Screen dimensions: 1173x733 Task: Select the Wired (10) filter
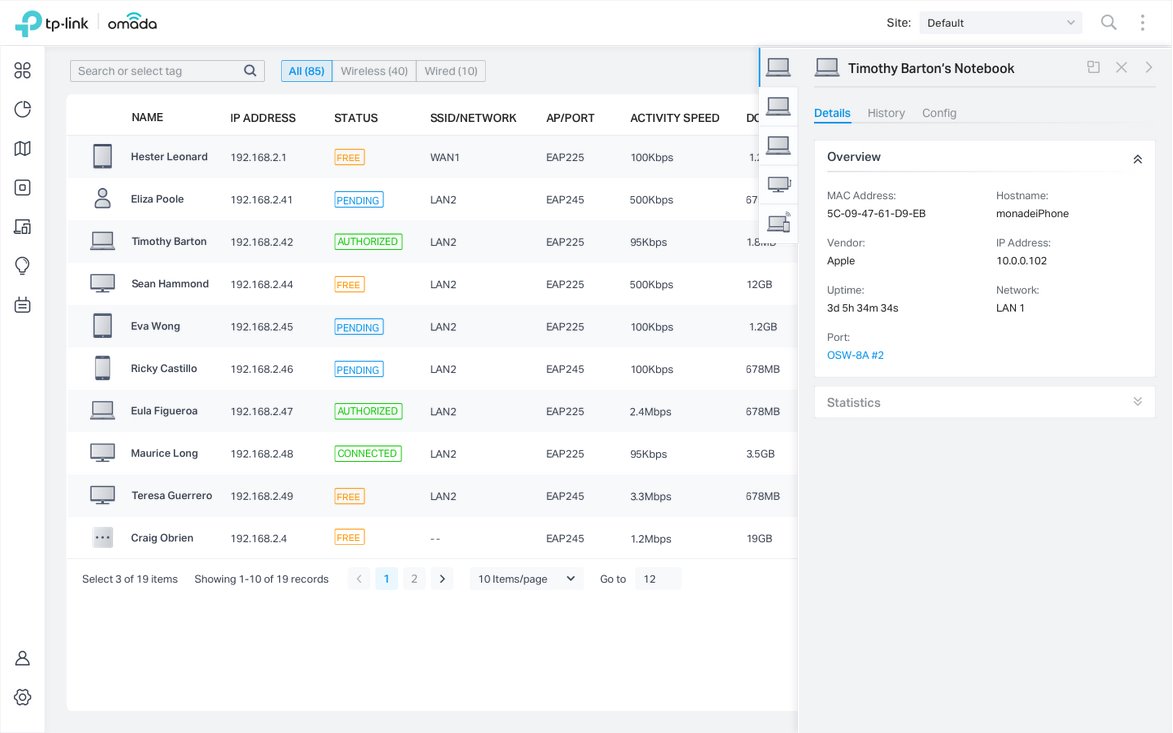[451, 71]
